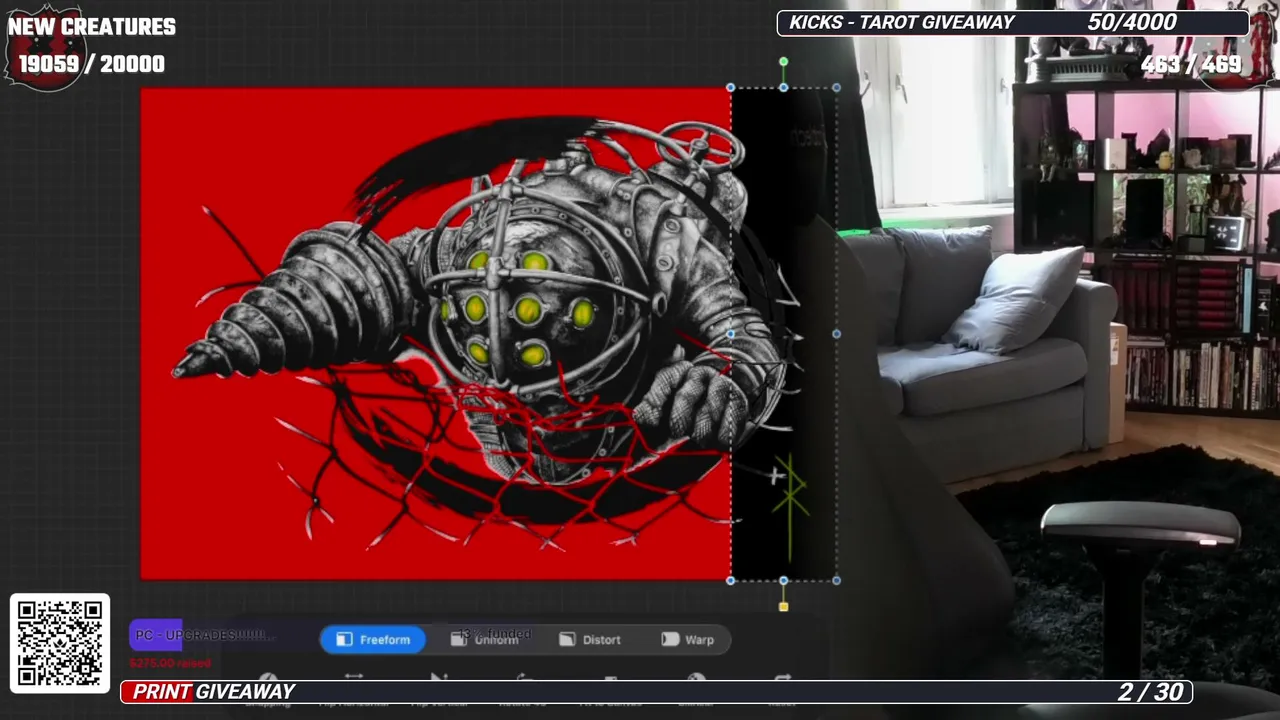
Task: Click the left-middle edge transform handle
Action: point(731,334)
